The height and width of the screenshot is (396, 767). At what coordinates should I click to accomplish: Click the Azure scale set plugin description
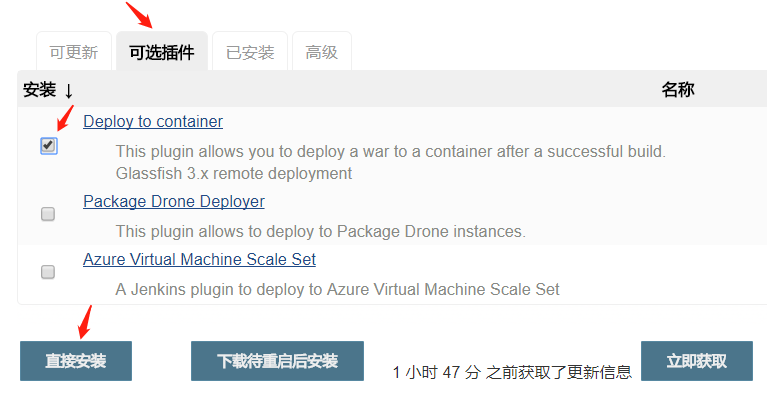pyautogui.click(x=338, y=289)
